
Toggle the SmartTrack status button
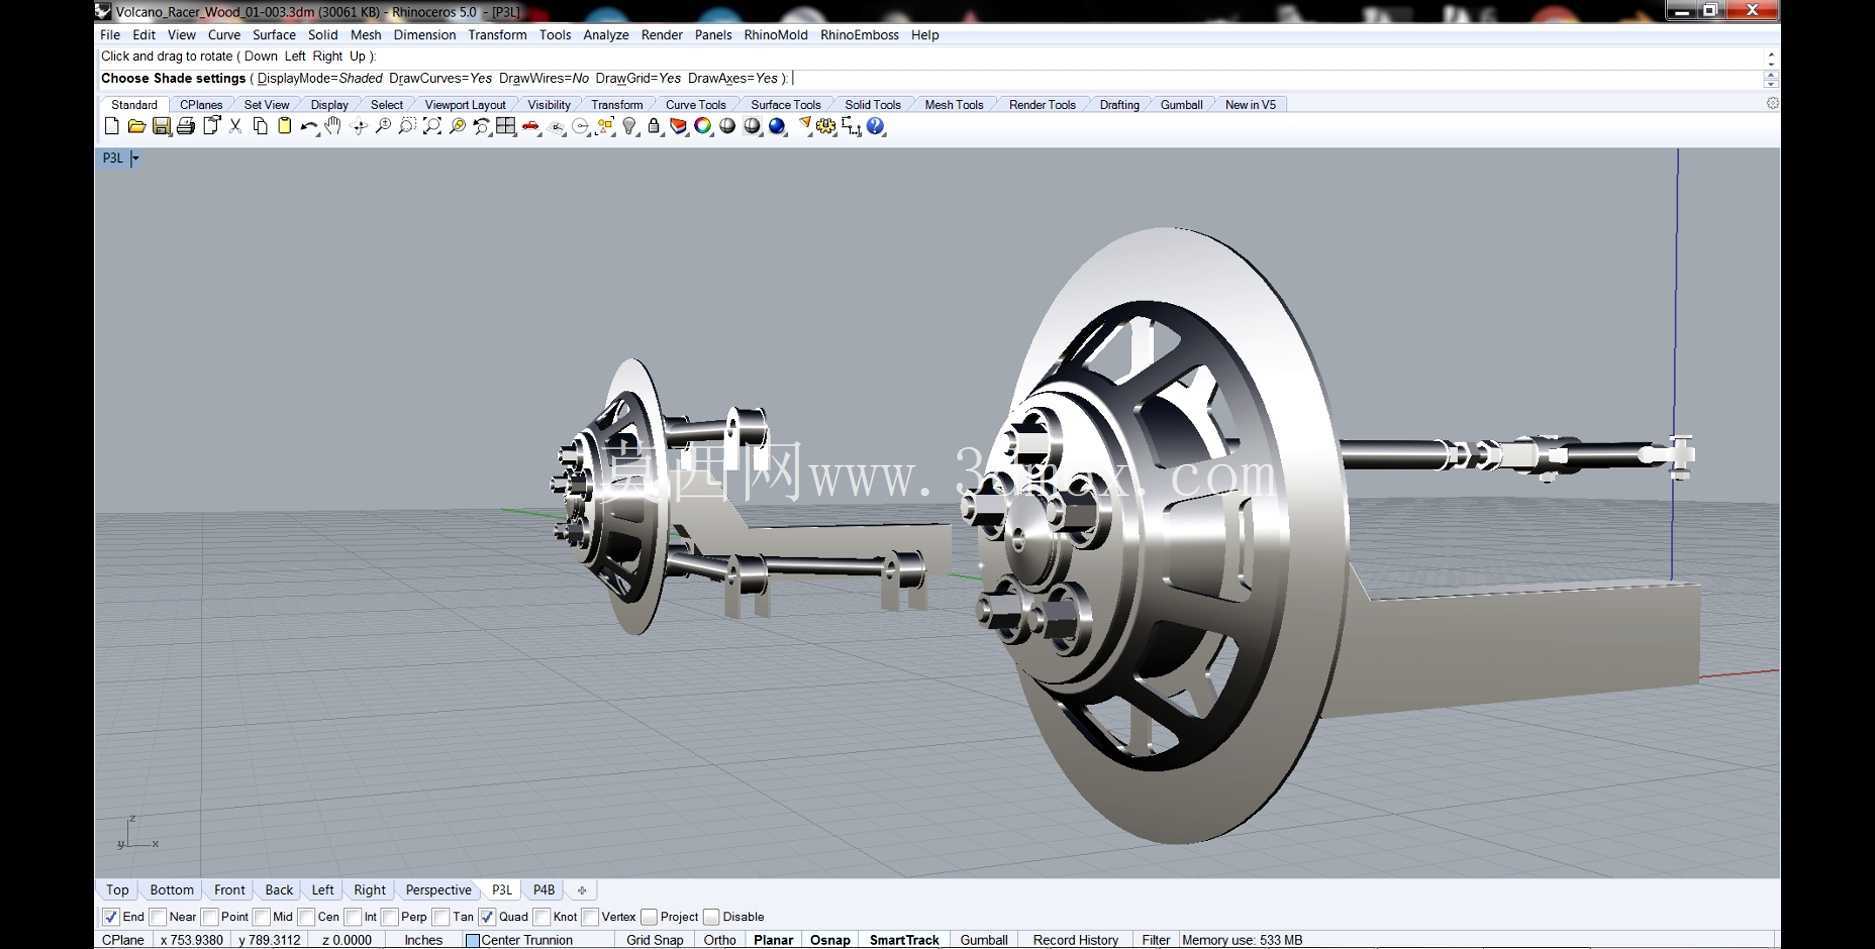point(904,940)
